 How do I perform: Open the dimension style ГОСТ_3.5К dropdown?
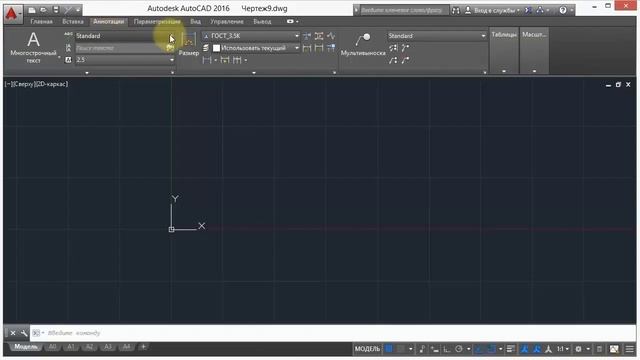click(x=251, y=36)
